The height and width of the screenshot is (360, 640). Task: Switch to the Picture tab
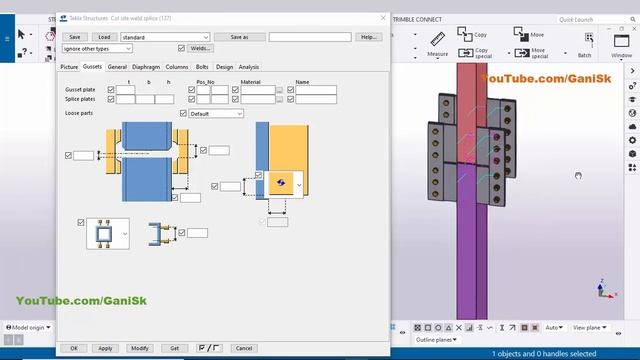click(x=69, y=67)
